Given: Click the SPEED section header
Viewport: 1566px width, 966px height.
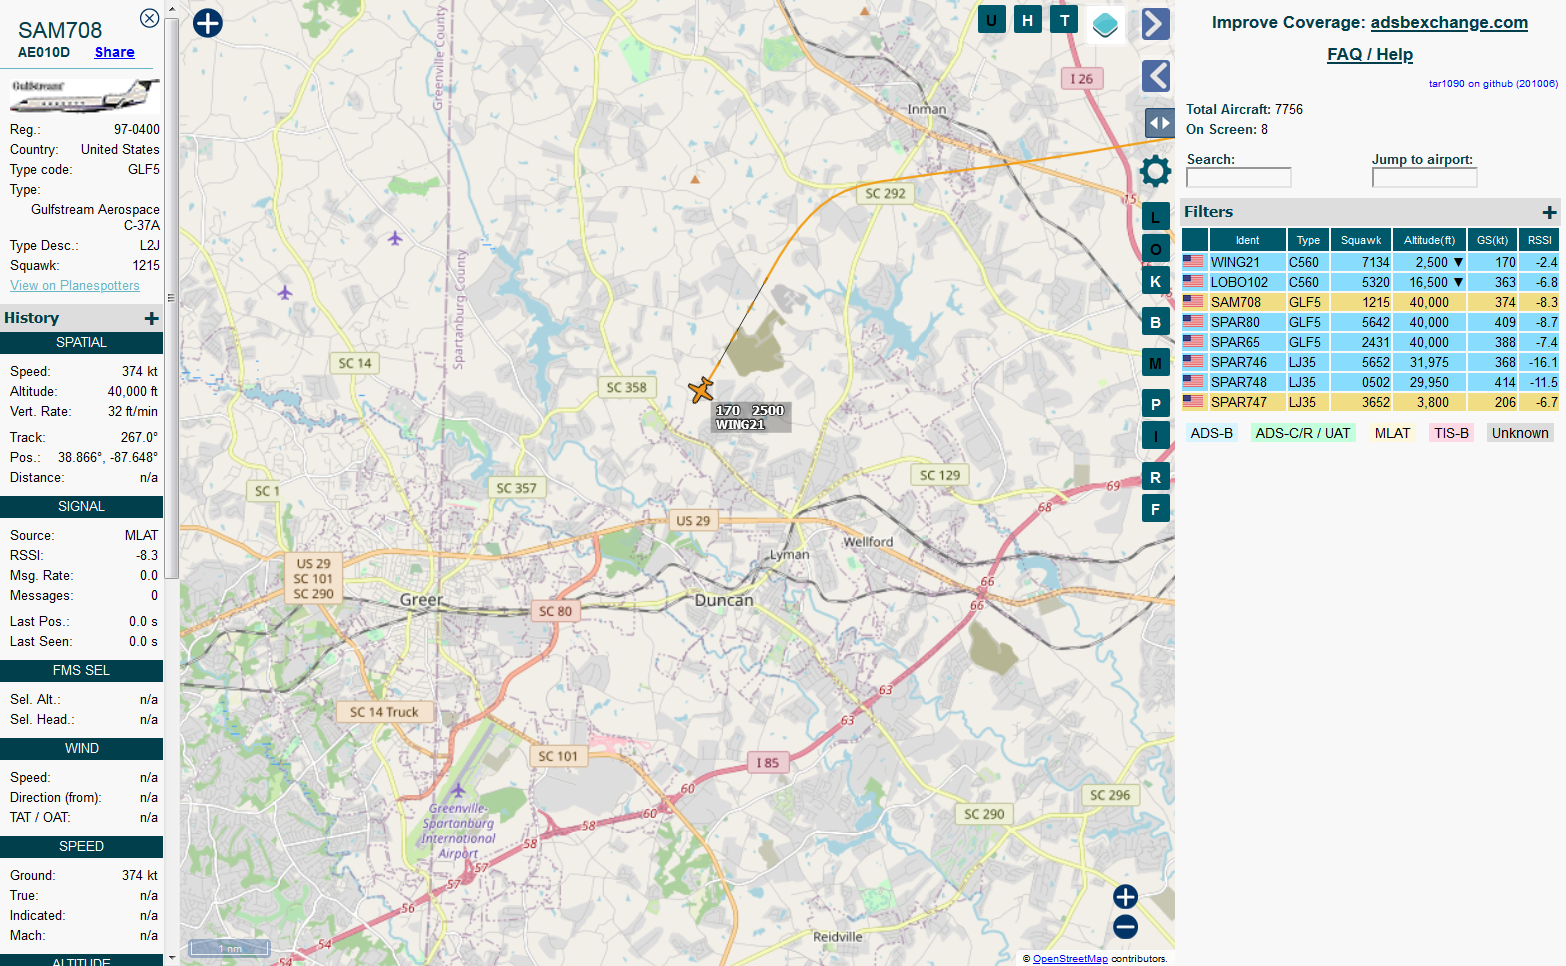Looking at the screenshot, I should (x=81, y=846).
